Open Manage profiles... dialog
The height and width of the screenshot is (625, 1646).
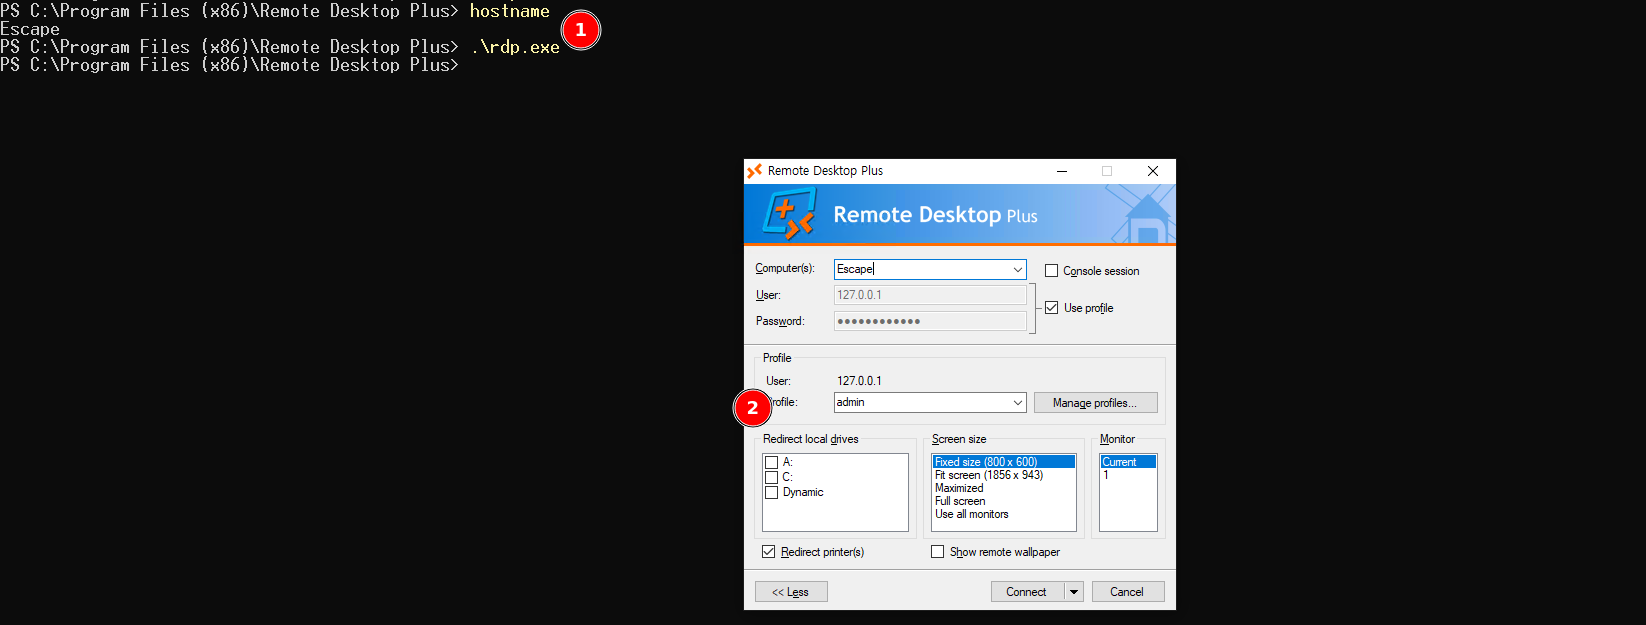coord(1096,403)
